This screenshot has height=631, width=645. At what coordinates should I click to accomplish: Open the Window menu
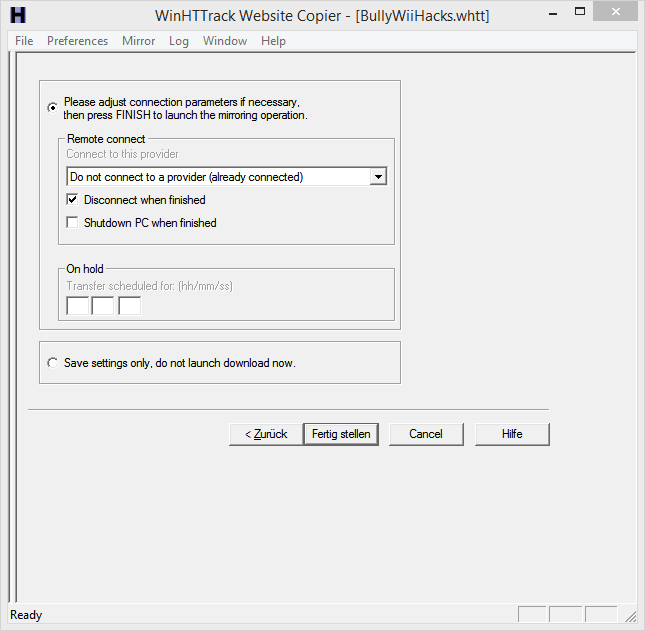click(x=225, y=41)
